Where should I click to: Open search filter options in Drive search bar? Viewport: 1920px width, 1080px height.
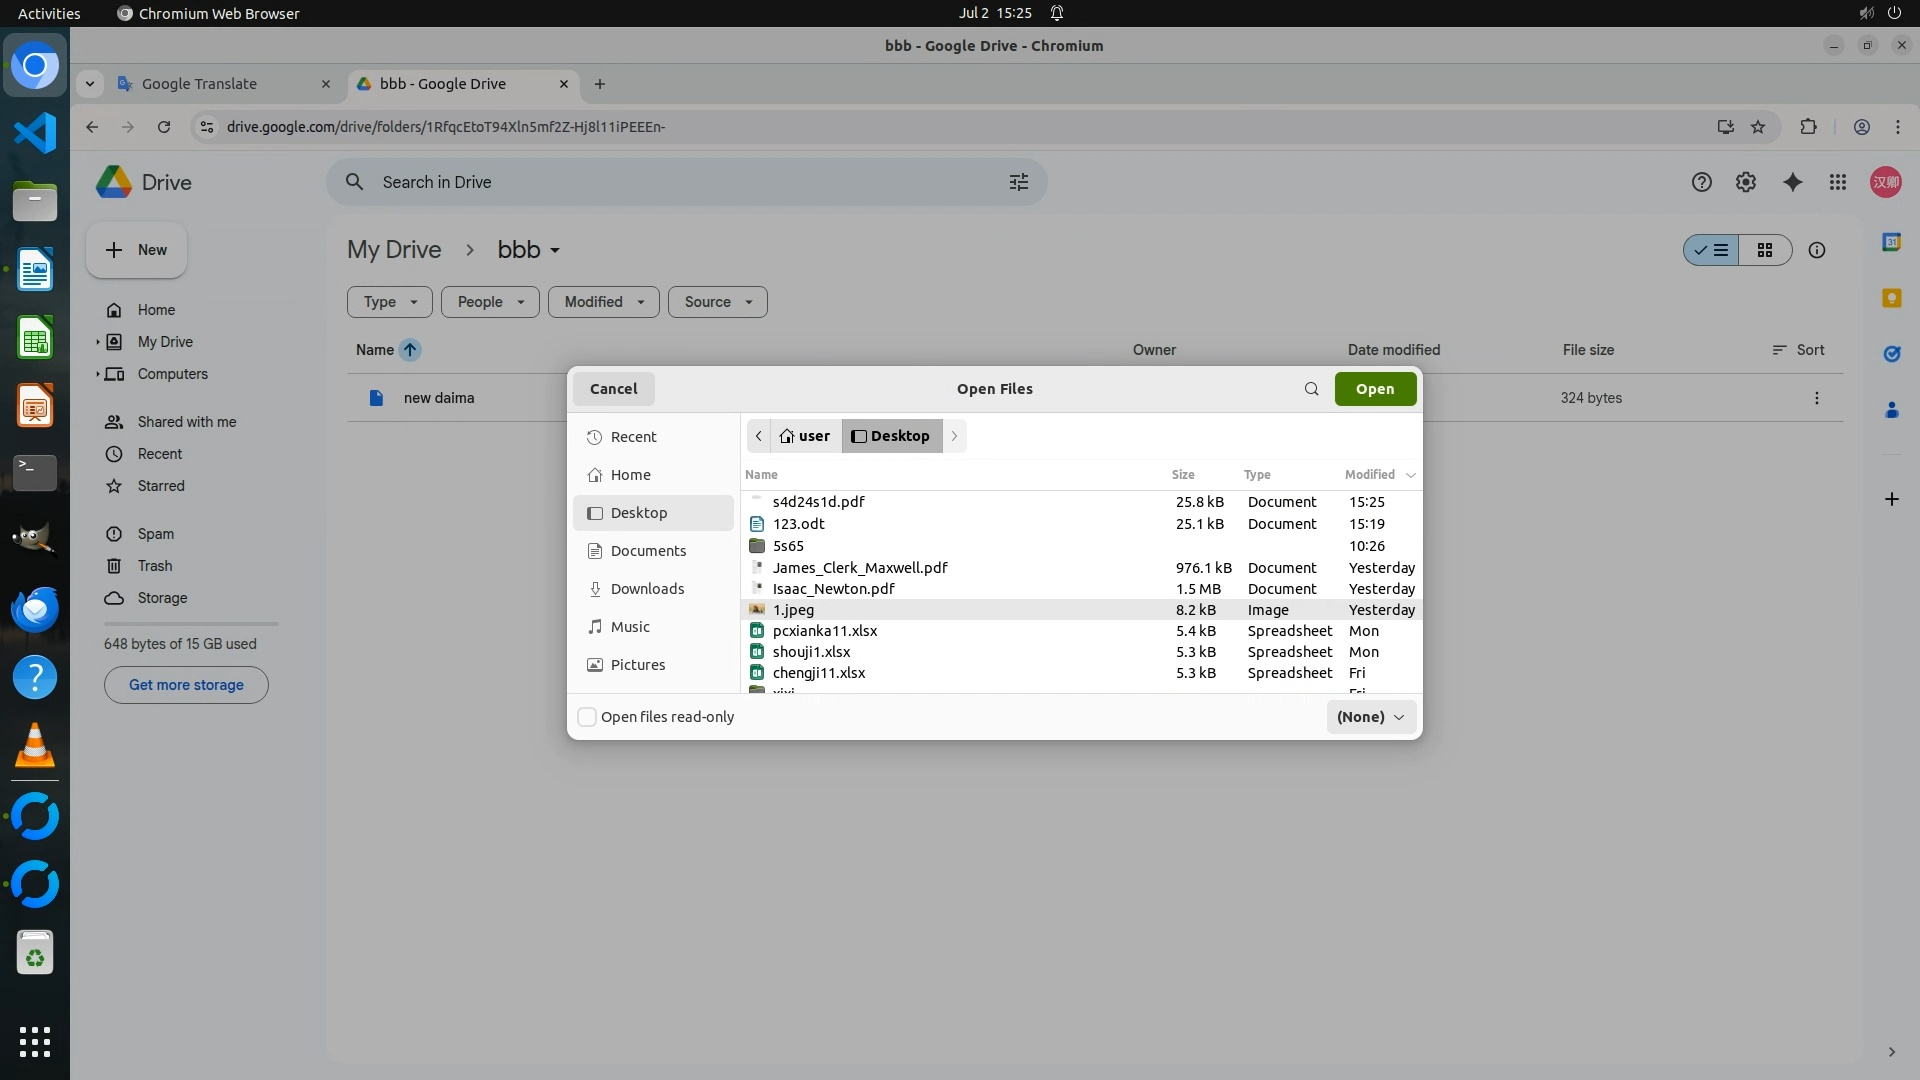click(1018, 182)
